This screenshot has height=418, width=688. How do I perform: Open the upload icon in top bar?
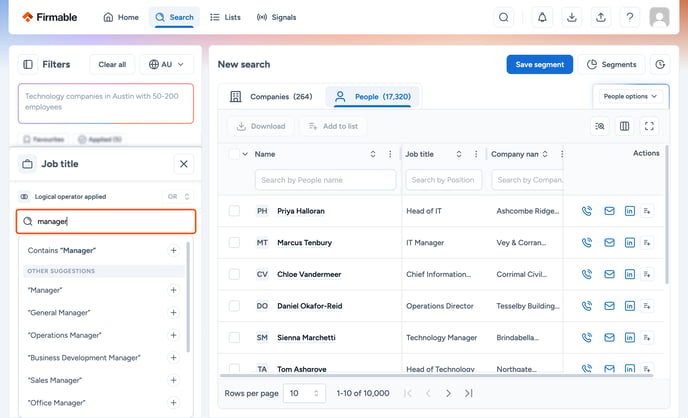tap(601, 18)
